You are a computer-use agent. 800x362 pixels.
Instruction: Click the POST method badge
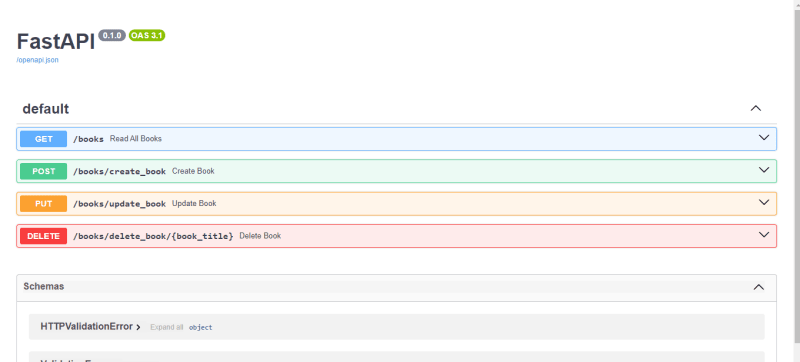43,171
